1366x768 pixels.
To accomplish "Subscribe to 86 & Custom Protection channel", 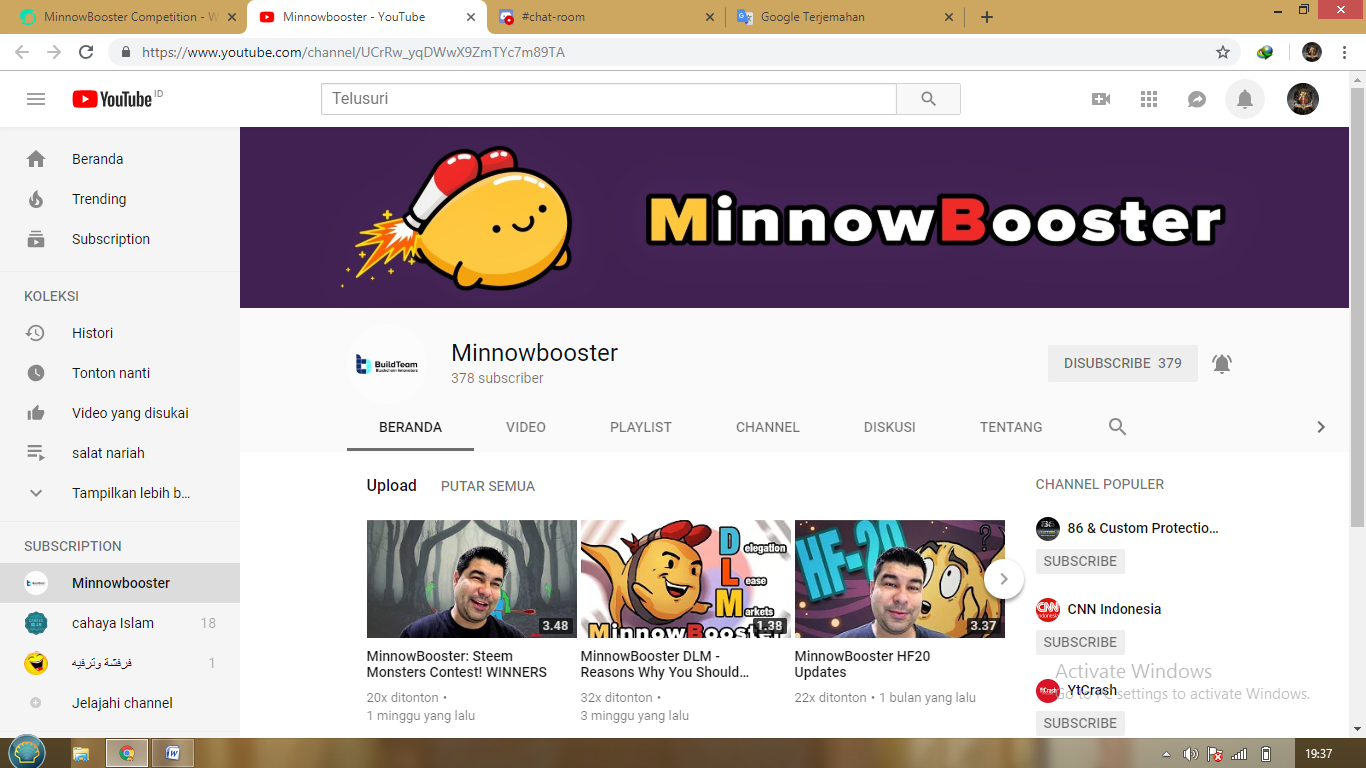I will [1080, 561].
